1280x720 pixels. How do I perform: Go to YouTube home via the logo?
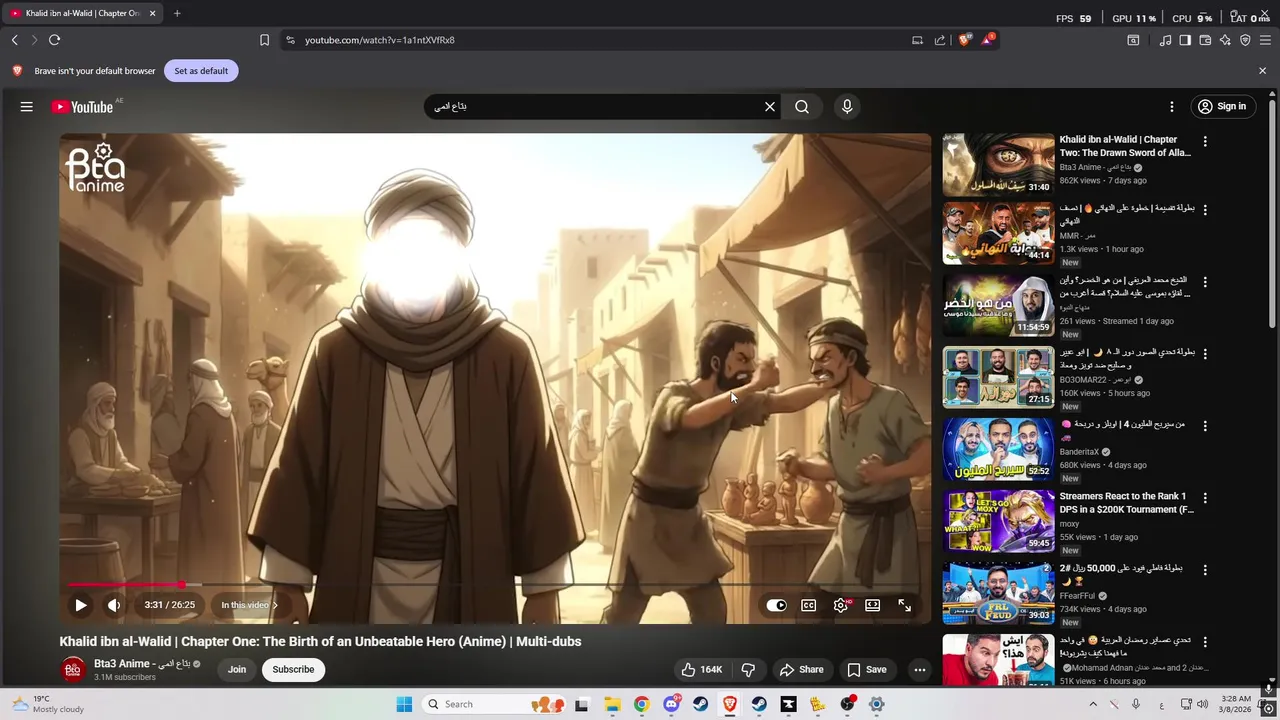(83, 107)
